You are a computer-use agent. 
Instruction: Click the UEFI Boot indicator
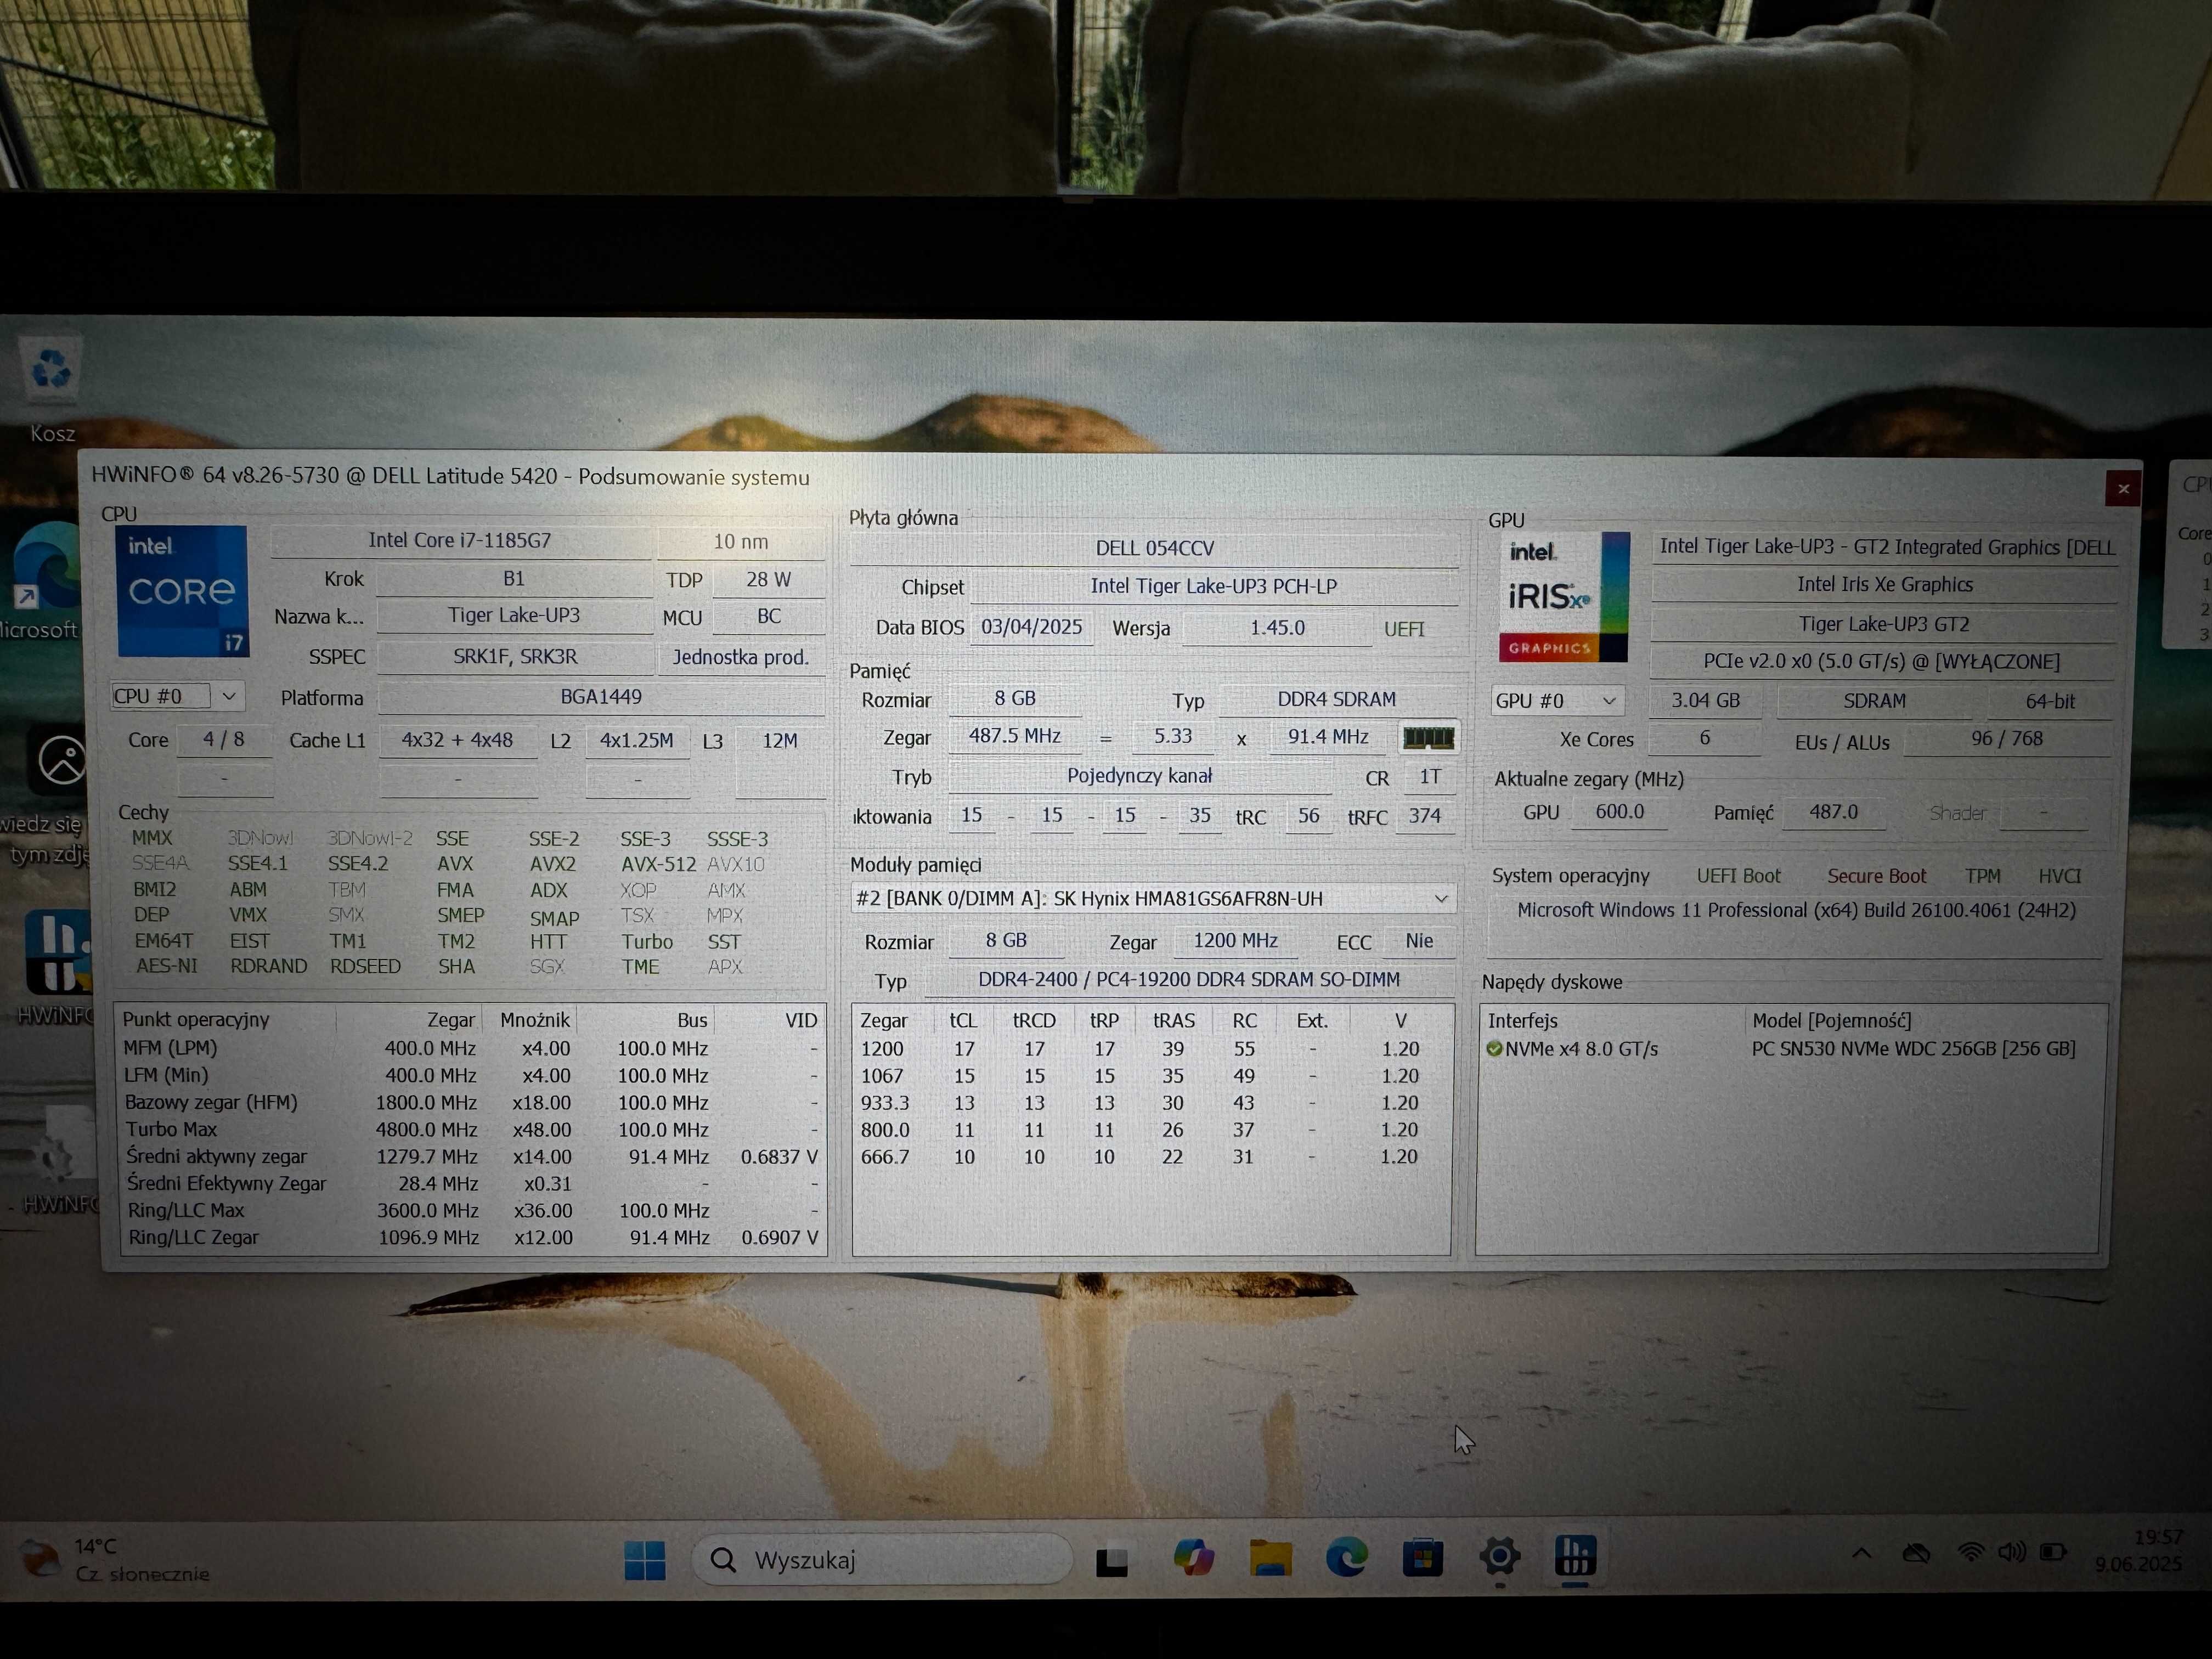point(1738,877)
